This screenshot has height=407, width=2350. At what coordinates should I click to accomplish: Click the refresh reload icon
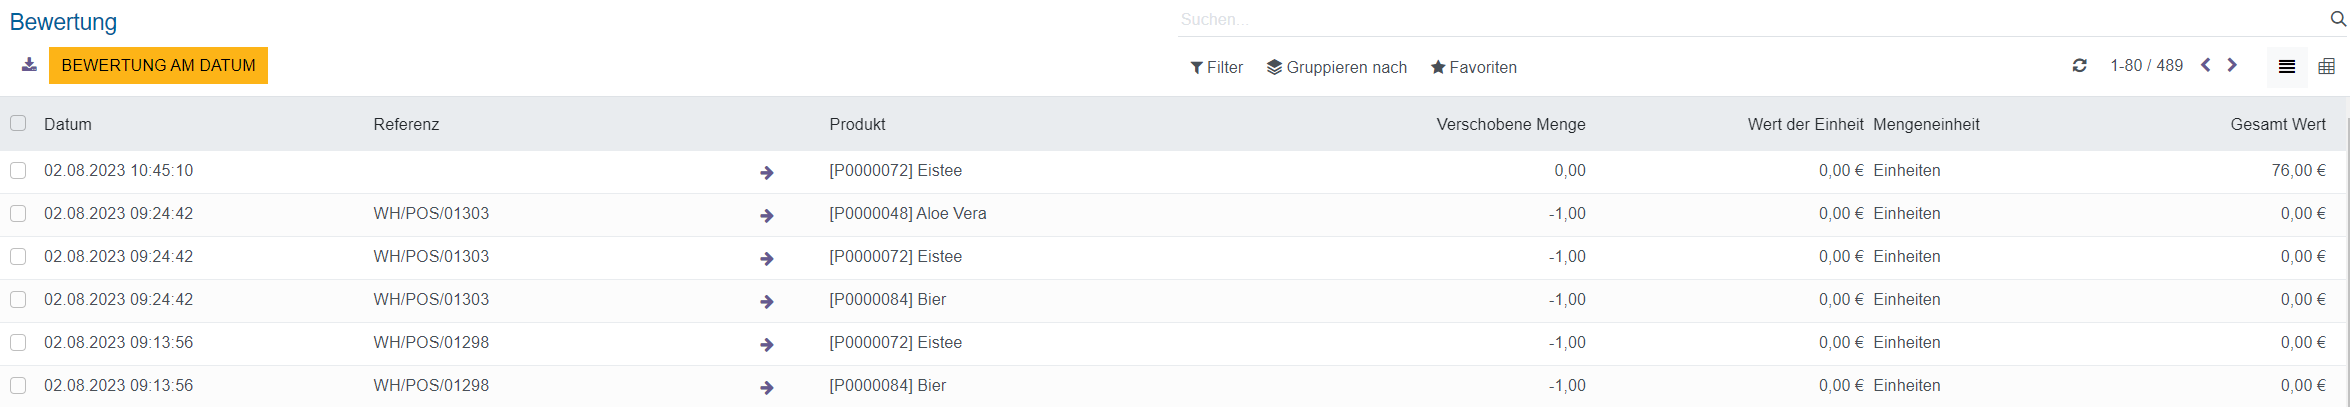point(2079,66)
